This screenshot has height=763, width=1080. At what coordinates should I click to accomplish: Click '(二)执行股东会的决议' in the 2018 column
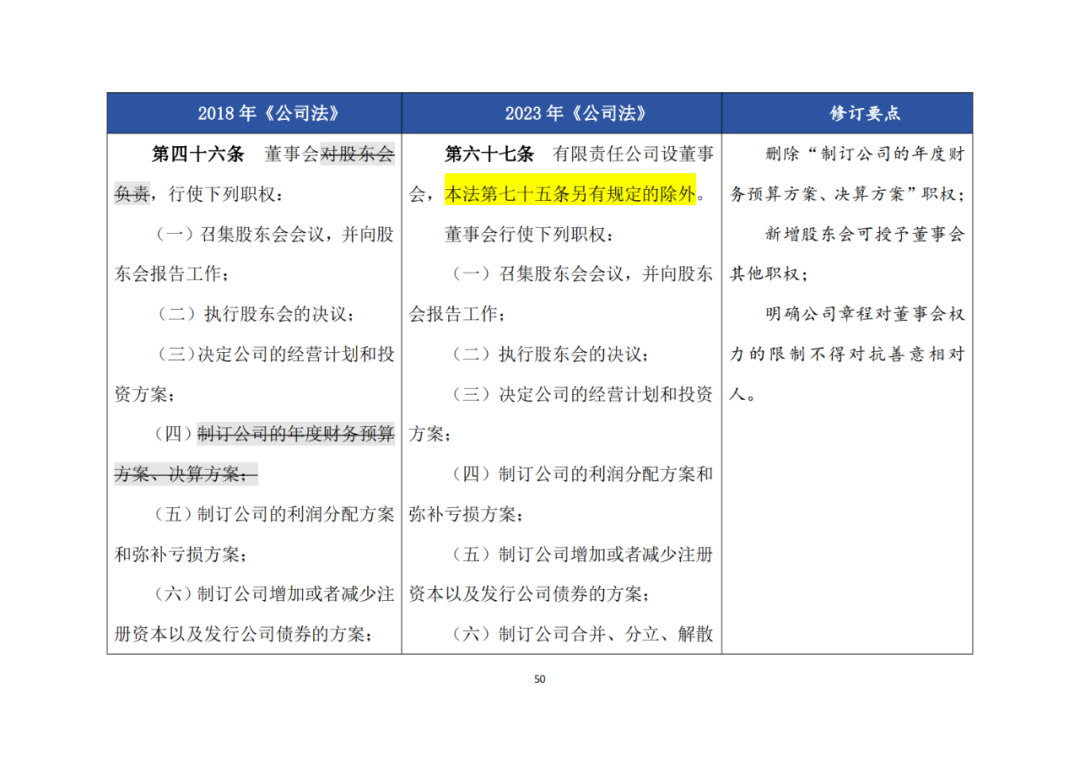tap(255, 314)
